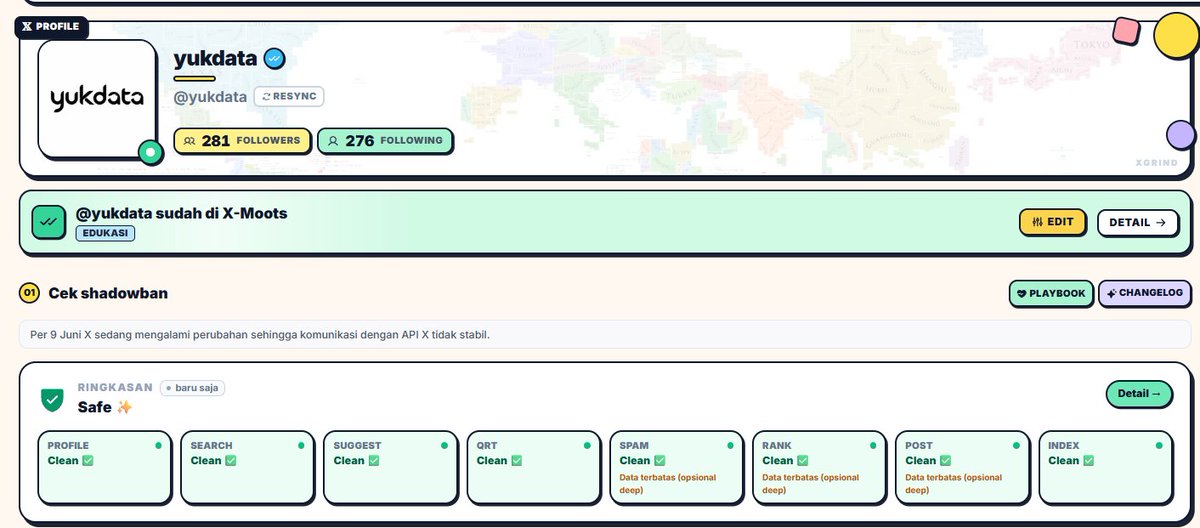
Task: Select the PROFILE Clean card
Action: 104,467
